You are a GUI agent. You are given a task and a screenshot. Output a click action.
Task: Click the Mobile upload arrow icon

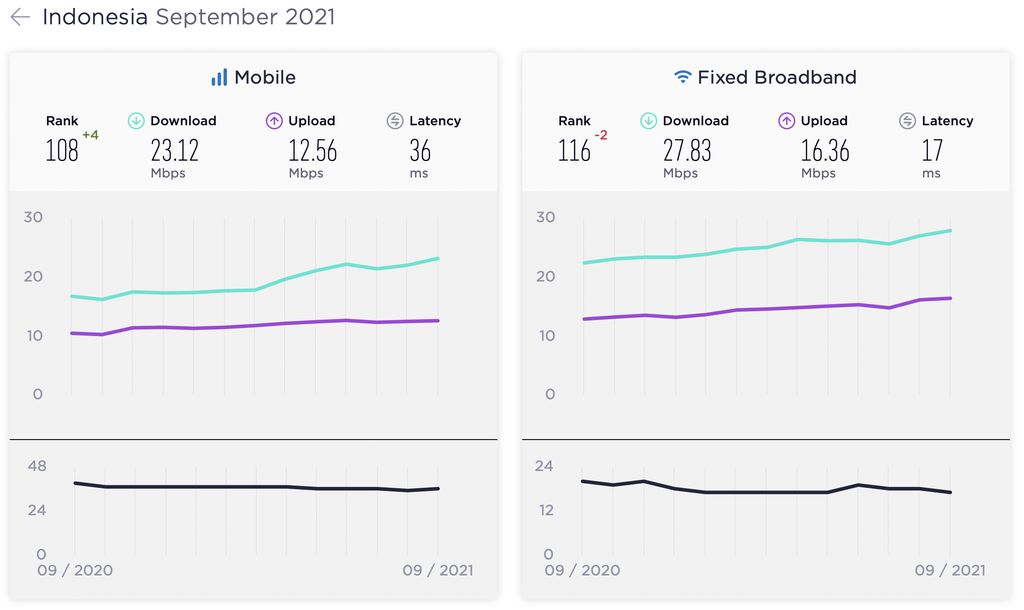tap(274, 121)
